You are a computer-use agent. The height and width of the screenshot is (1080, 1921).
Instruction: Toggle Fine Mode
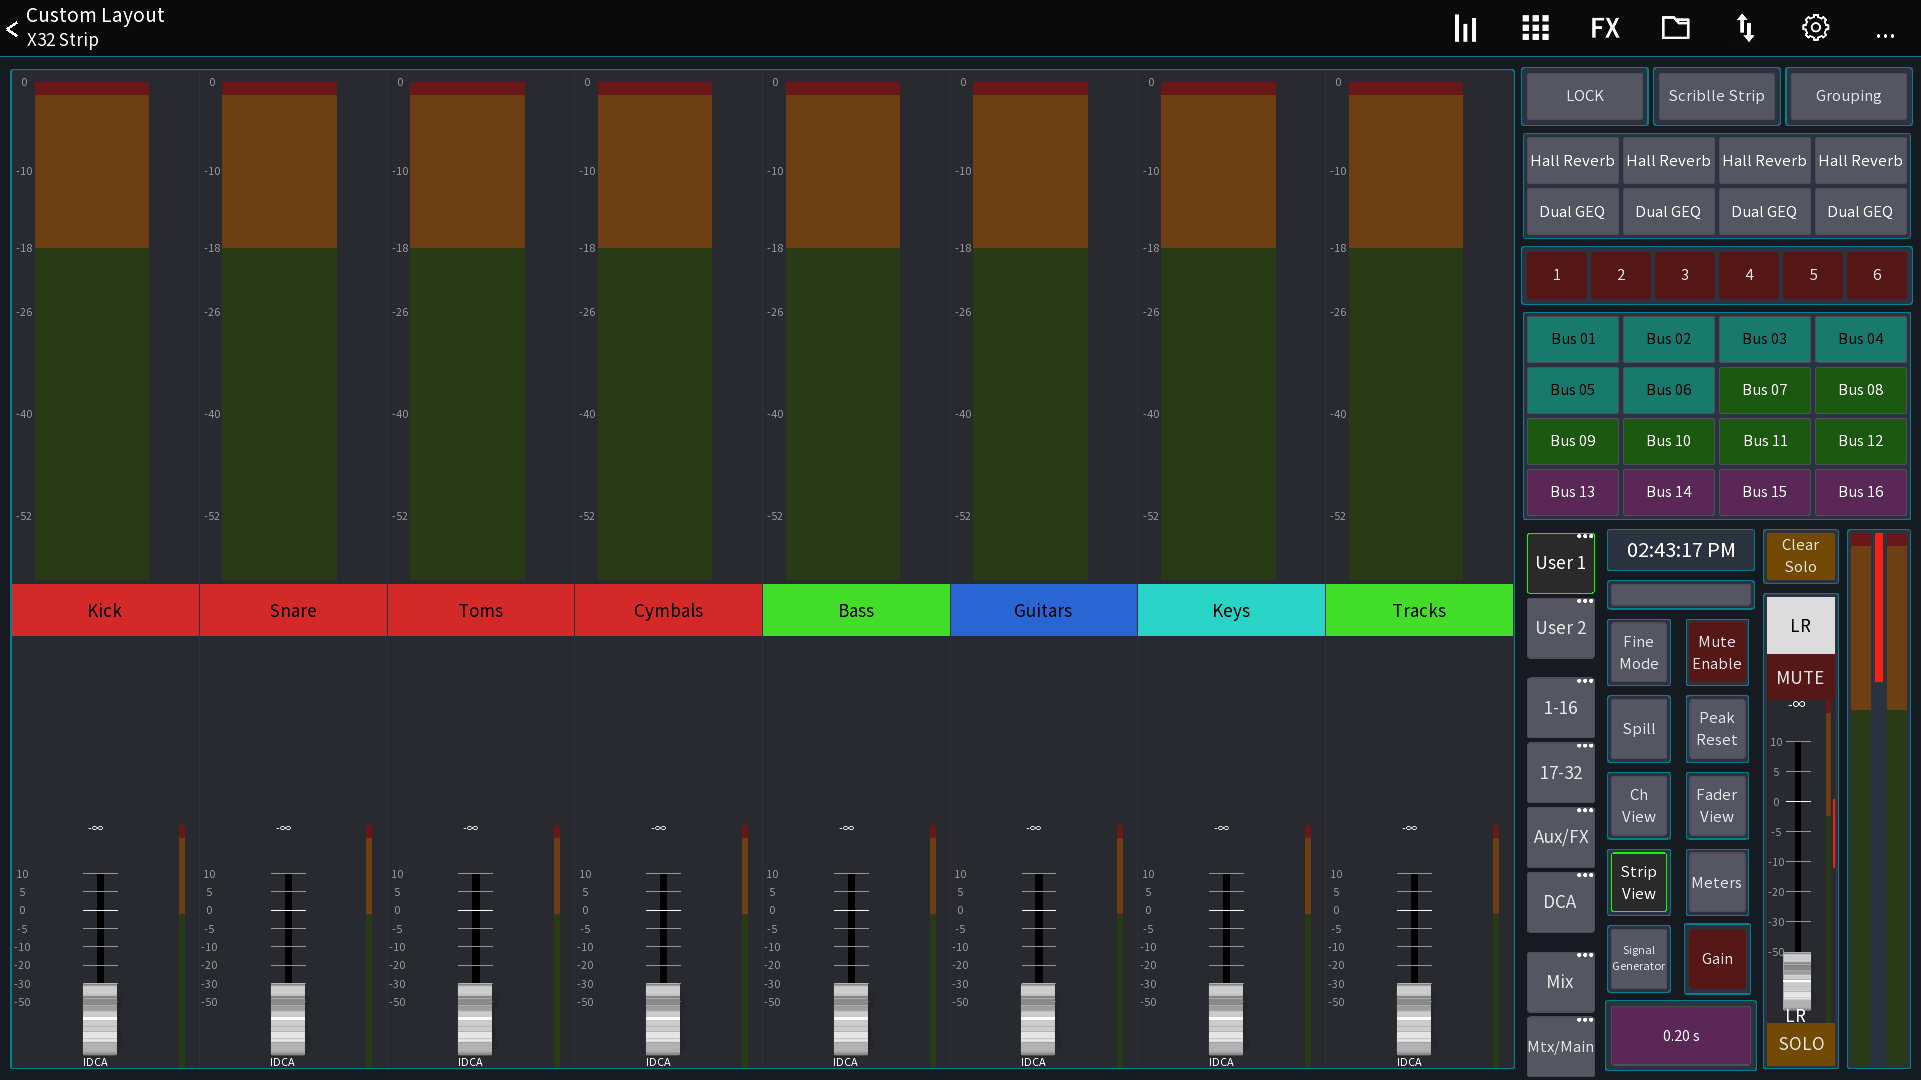1638,652
